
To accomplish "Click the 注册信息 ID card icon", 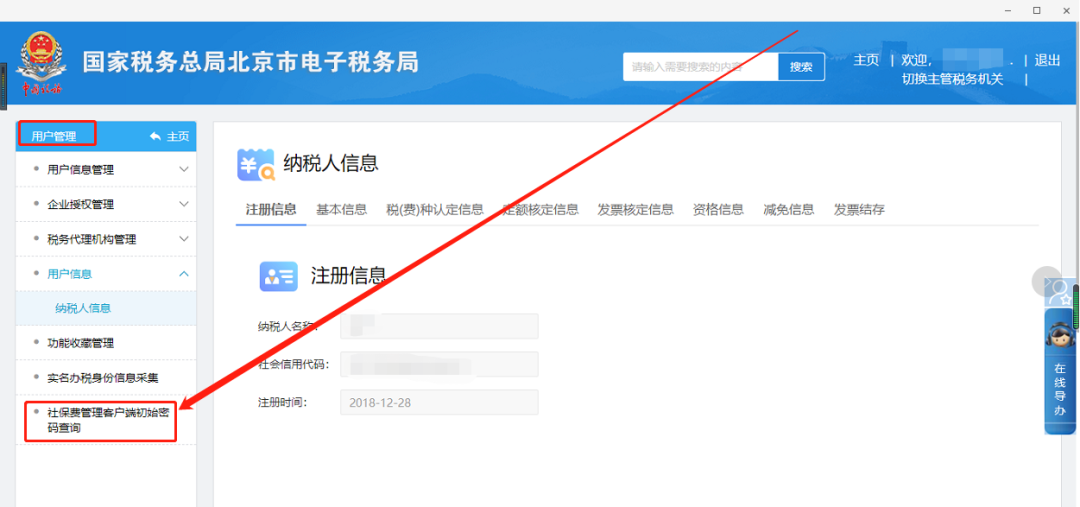I will coord(278,276).
